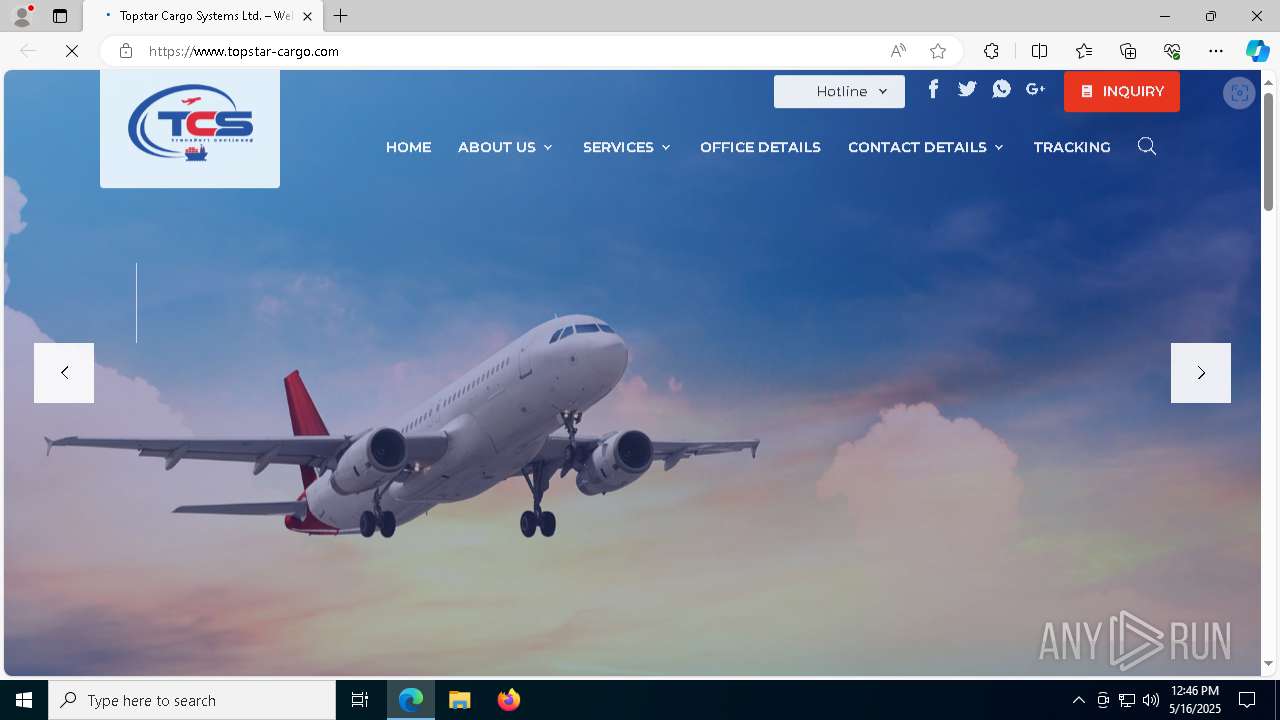Image resolution: width=1280 pixels, height=720 pixels.
Task: Open Firefox from taskbar
Action: pyautogui.click(x=508, y=700)
